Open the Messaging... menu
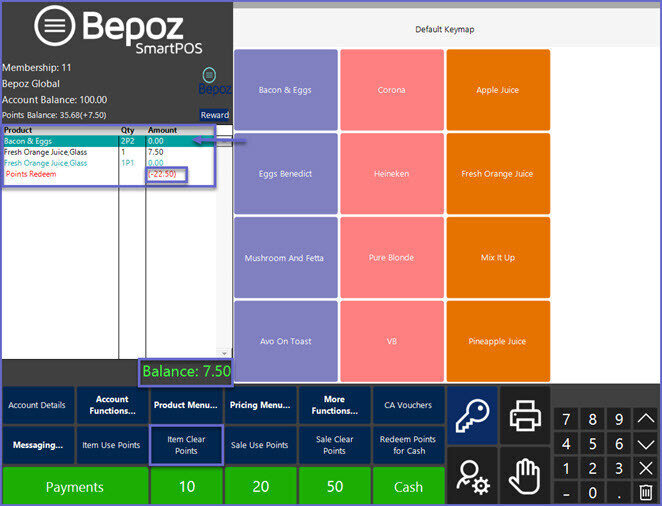662x506 pixels. (38, 445)
